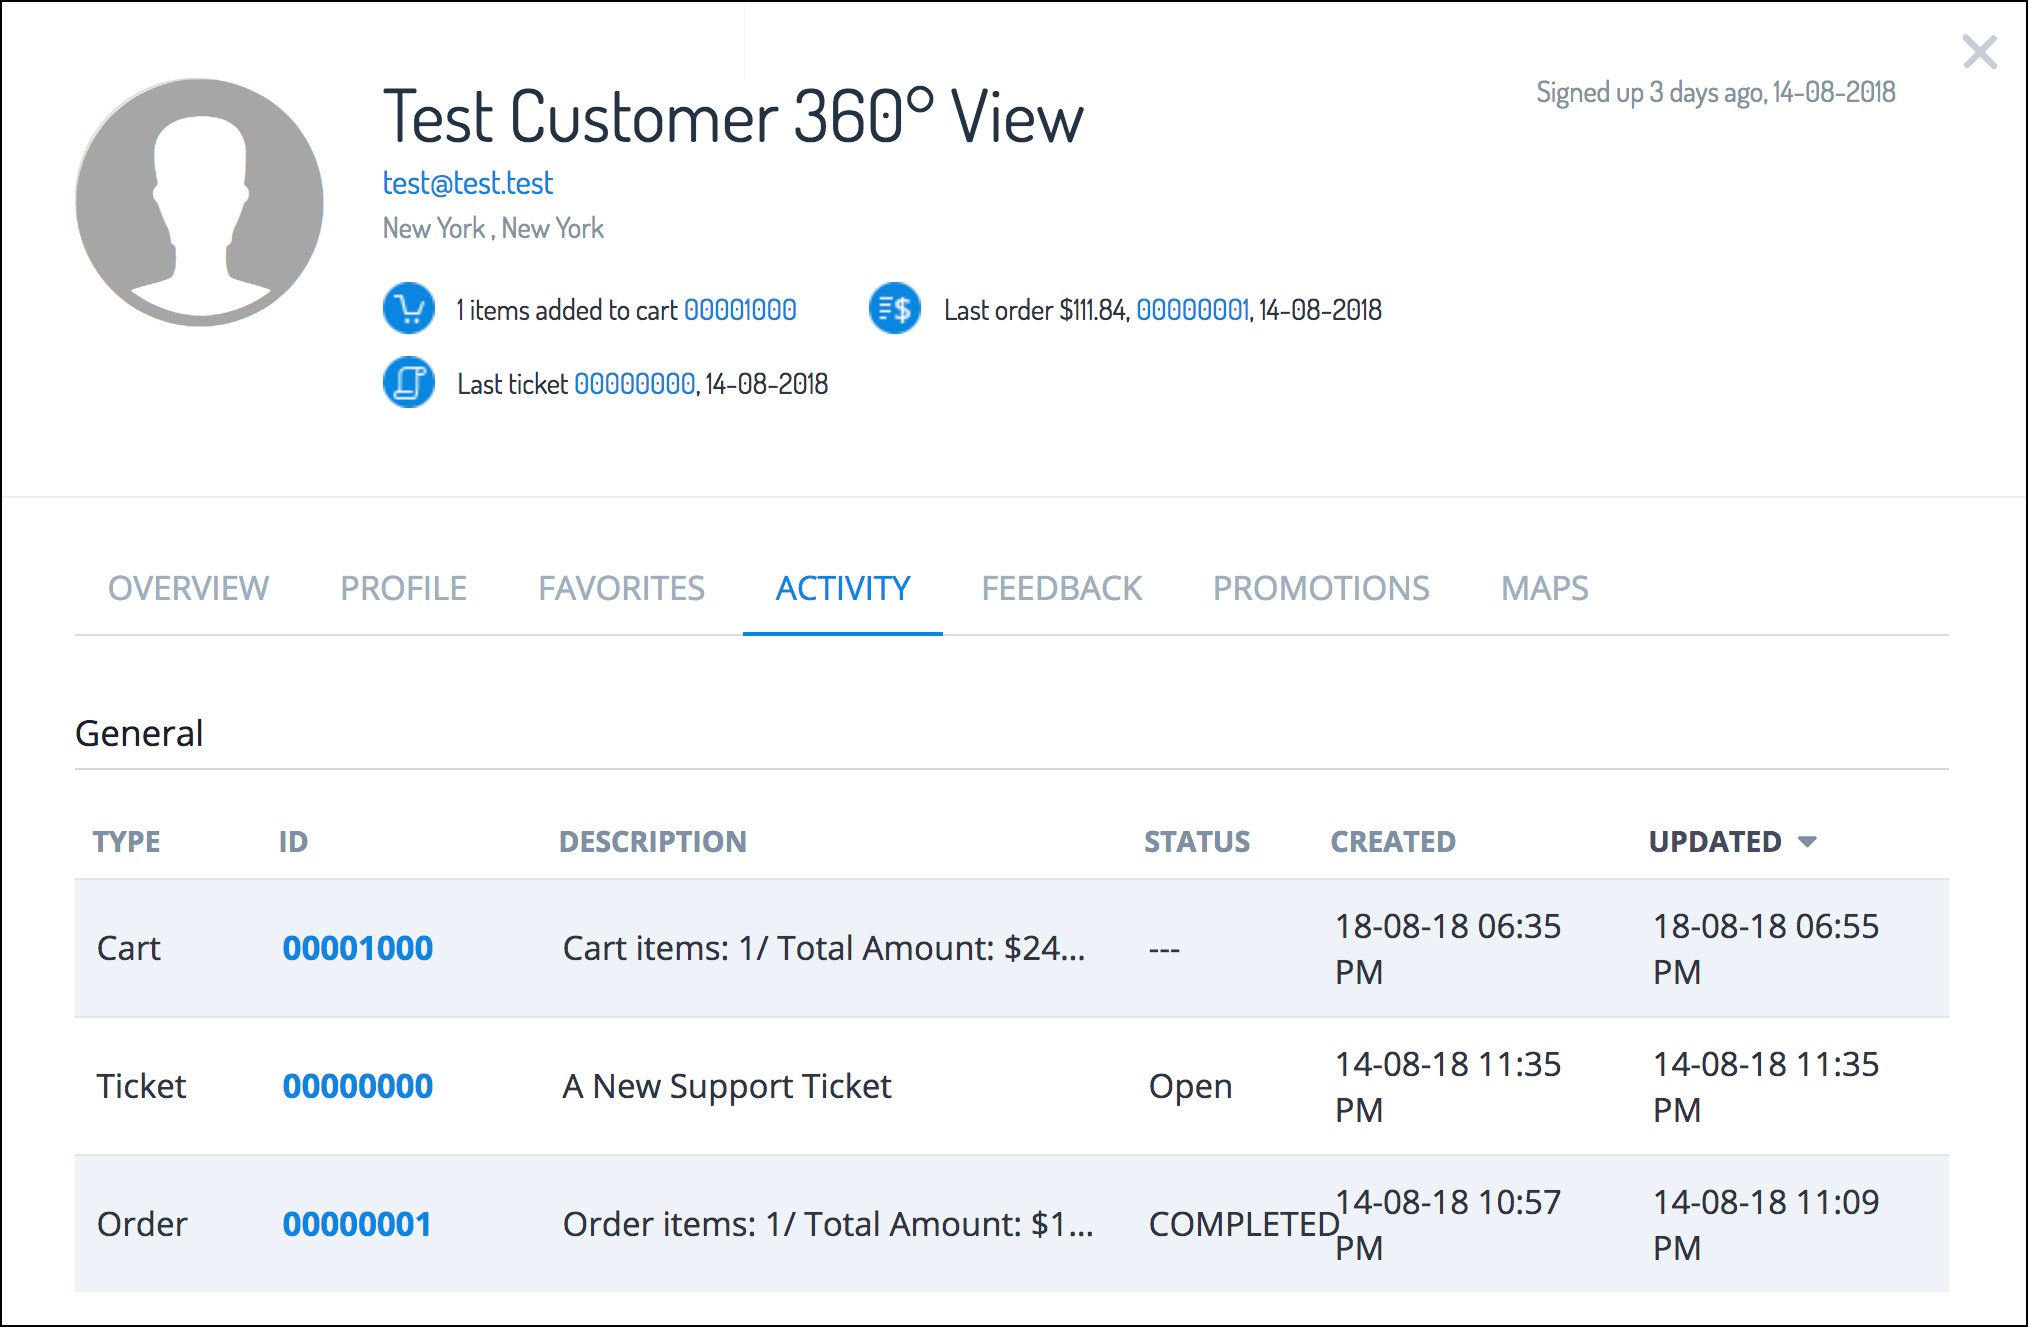Click created time '14-08-18 10:57 PM'
Viewport: 2028px width, 1327px height.
(1448, 1224)
